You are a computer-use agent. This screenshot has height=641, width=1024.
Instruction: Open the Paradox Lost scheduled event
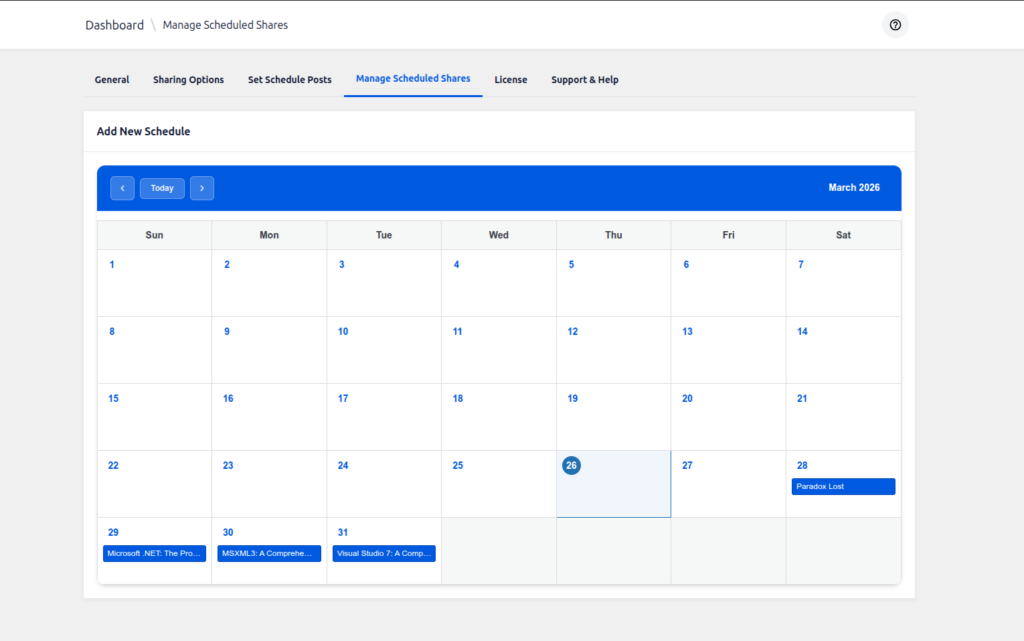pos(843,487)
